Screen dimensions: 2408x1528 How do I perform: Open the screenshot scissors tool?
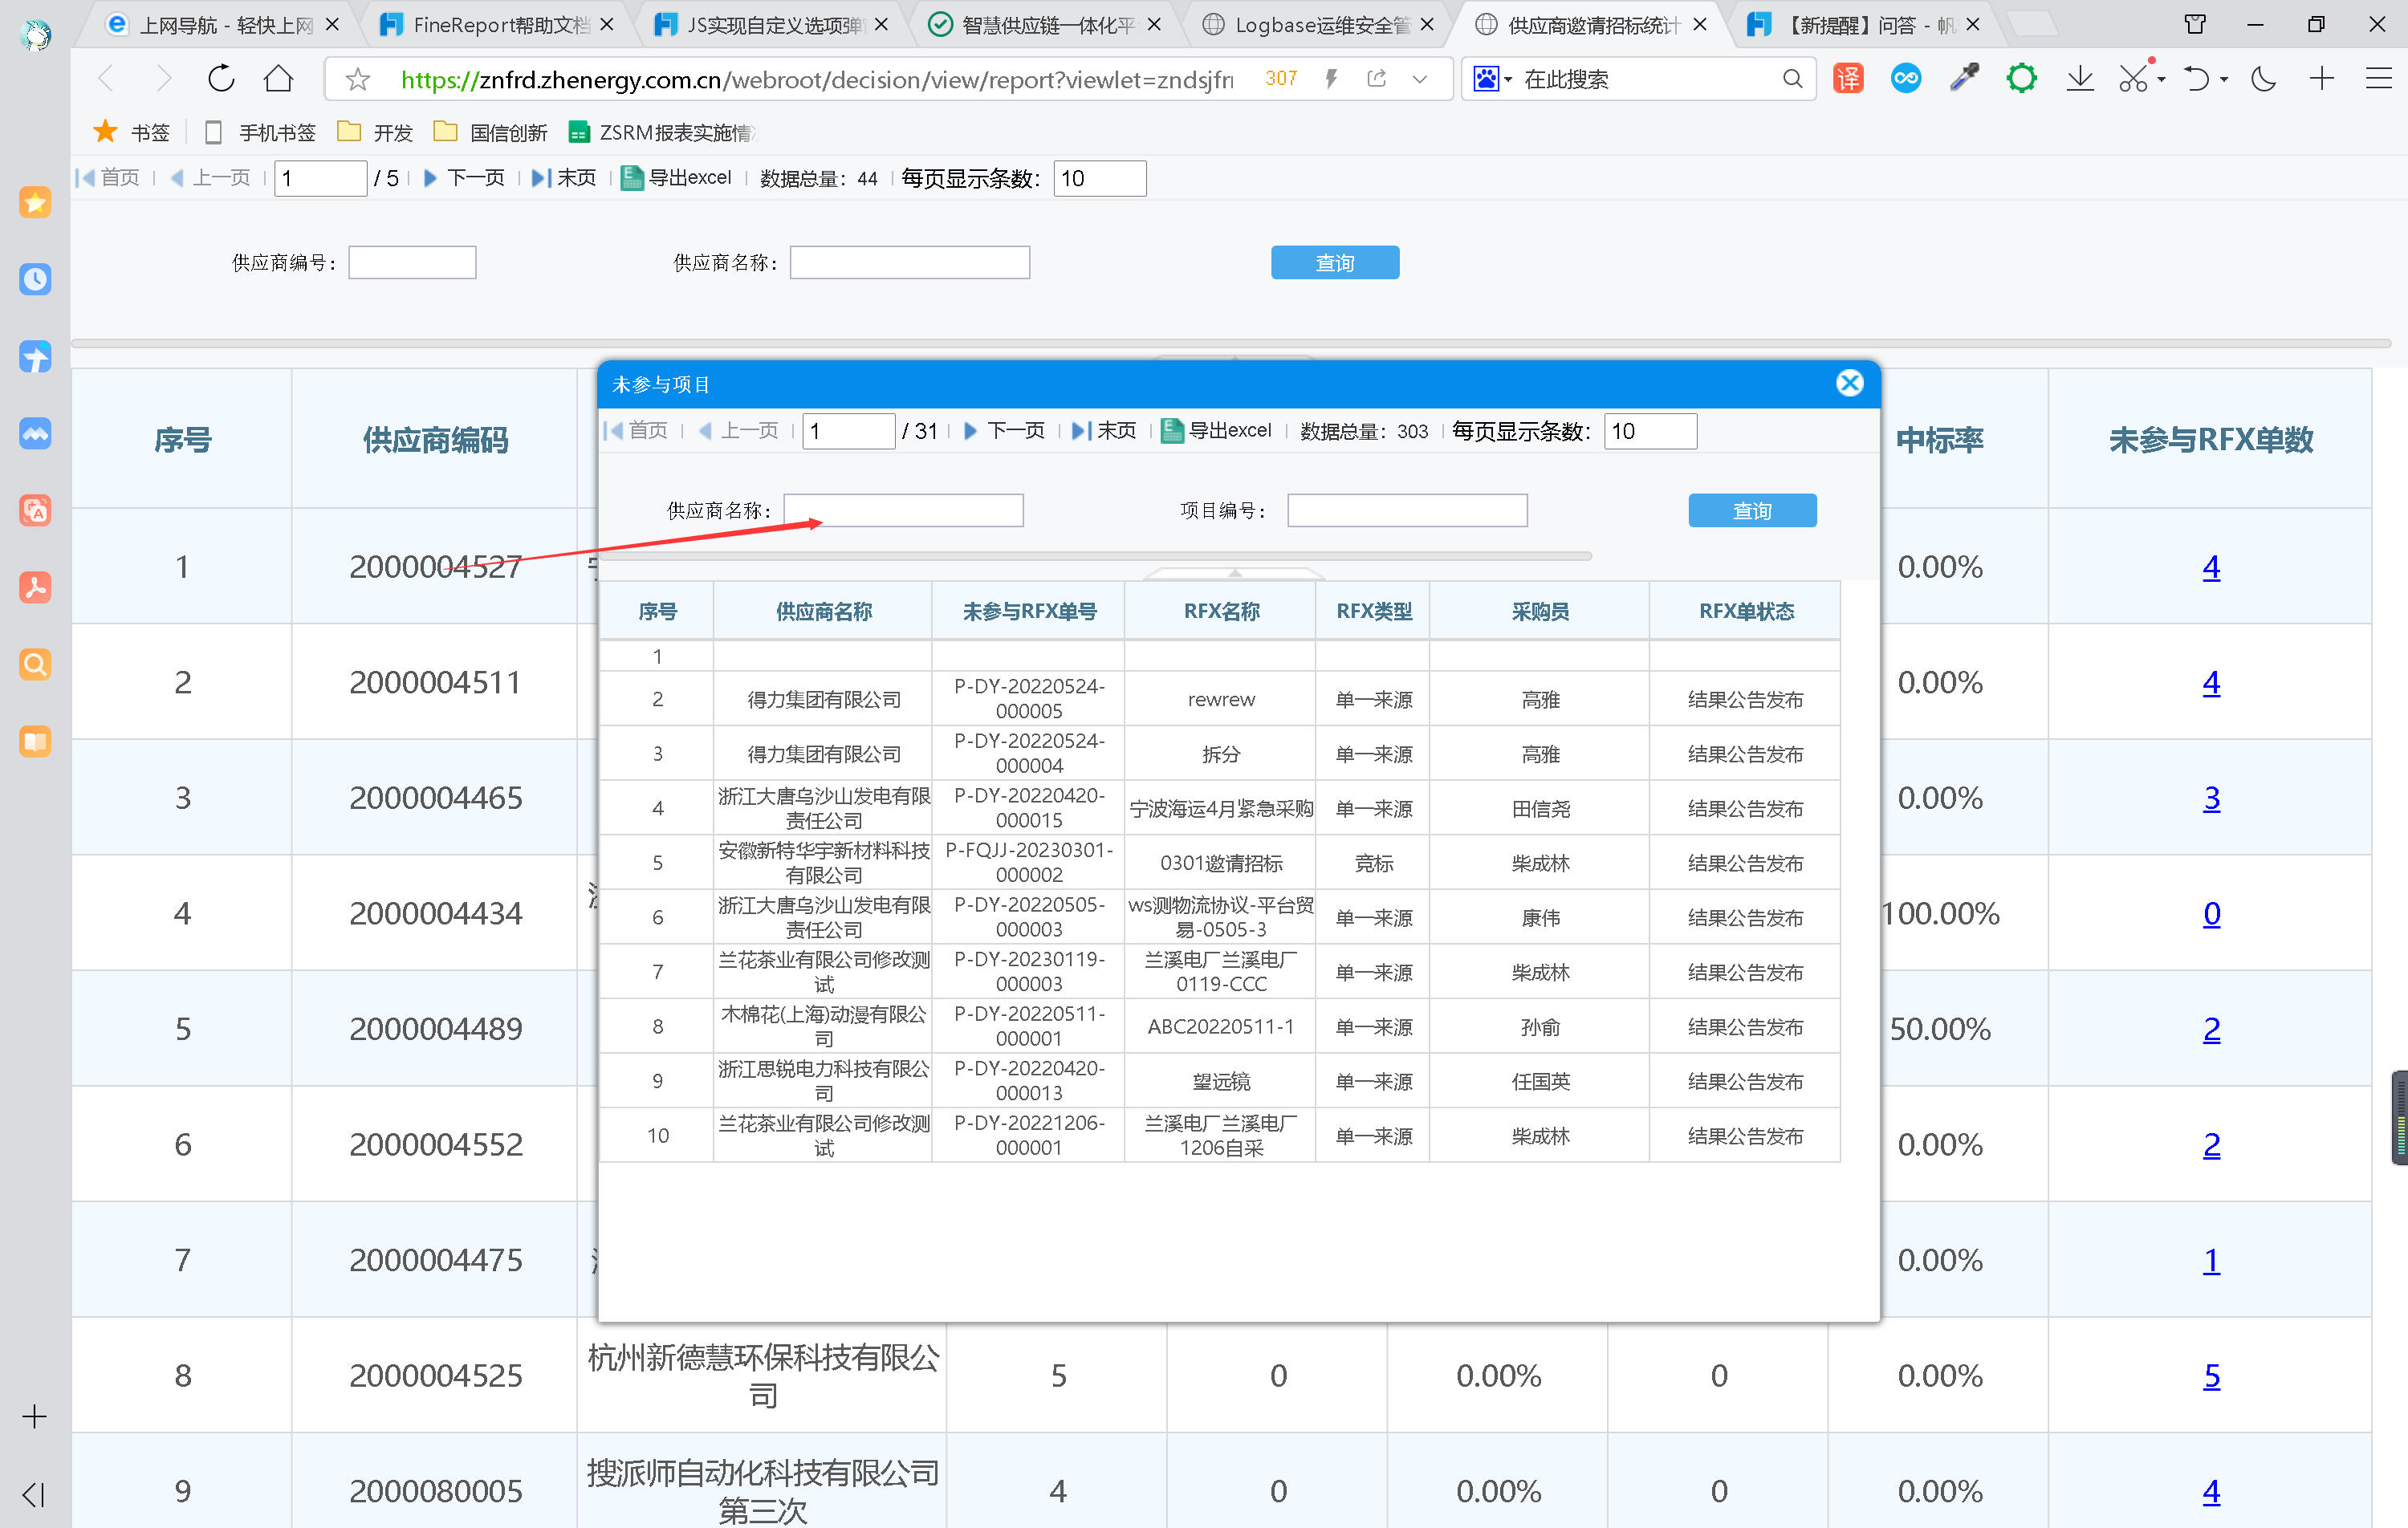2133,78
